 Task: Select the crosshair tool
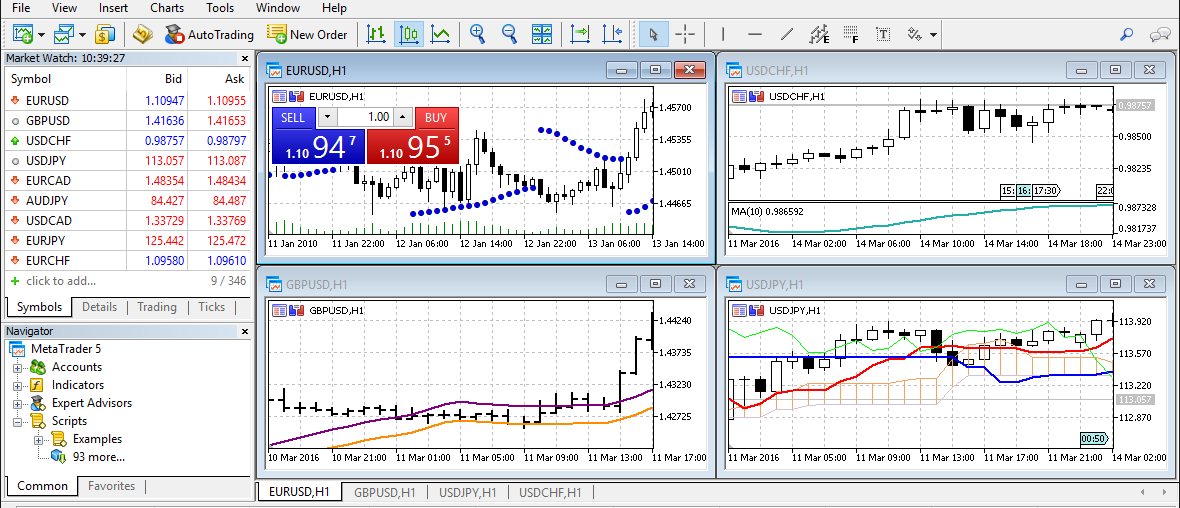(x=685, y=34)
